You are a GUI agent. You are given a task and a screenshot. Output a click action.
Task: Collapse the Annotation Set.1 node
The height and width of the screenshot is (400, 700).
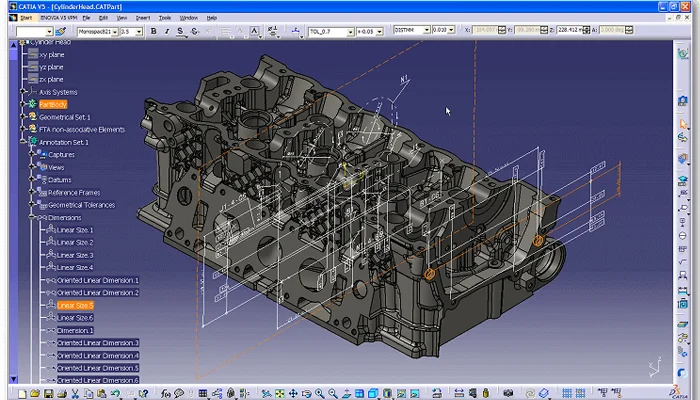24,142
